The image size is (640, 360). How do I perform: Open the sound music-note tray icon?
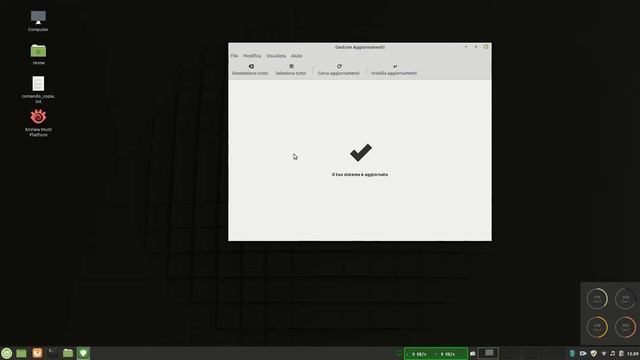[612, 353]
